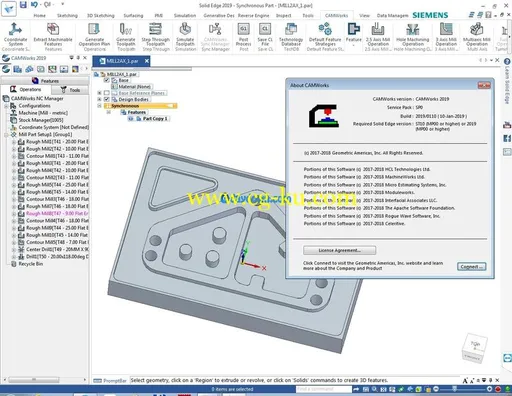Expand the Center Drill1 T49 operation
This screenshot has height=396, width=512.
point(14,250)
